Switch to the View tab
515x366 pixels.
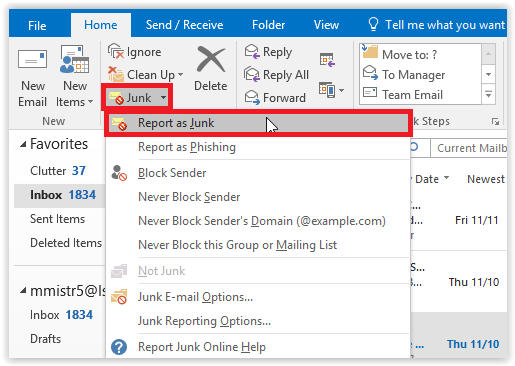point(326,25)
